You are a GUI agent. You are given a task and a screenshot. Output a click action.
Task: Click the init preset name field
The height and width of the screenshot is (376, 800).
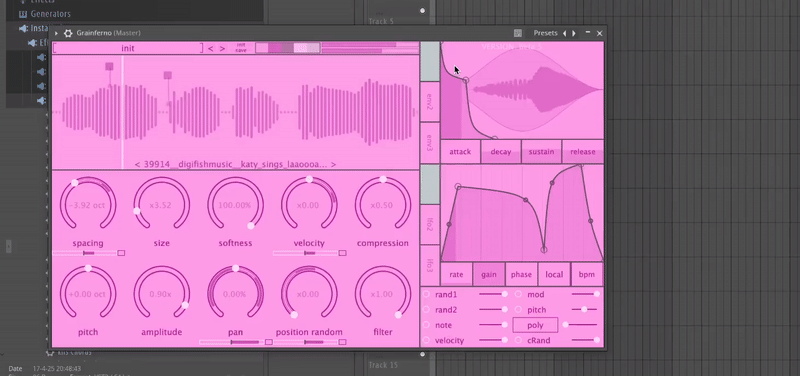click(128, 48)
